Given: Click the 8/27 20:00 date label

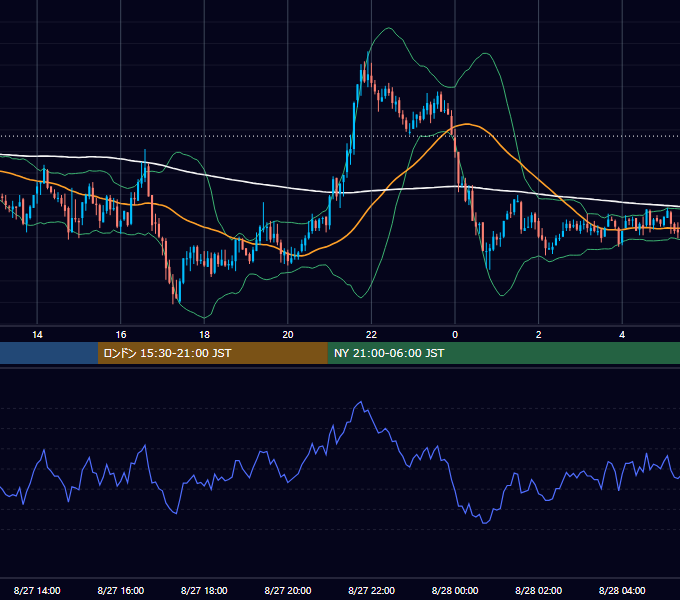Looking at the screenshot, I should pyautogui.click(x=288, y=590).
